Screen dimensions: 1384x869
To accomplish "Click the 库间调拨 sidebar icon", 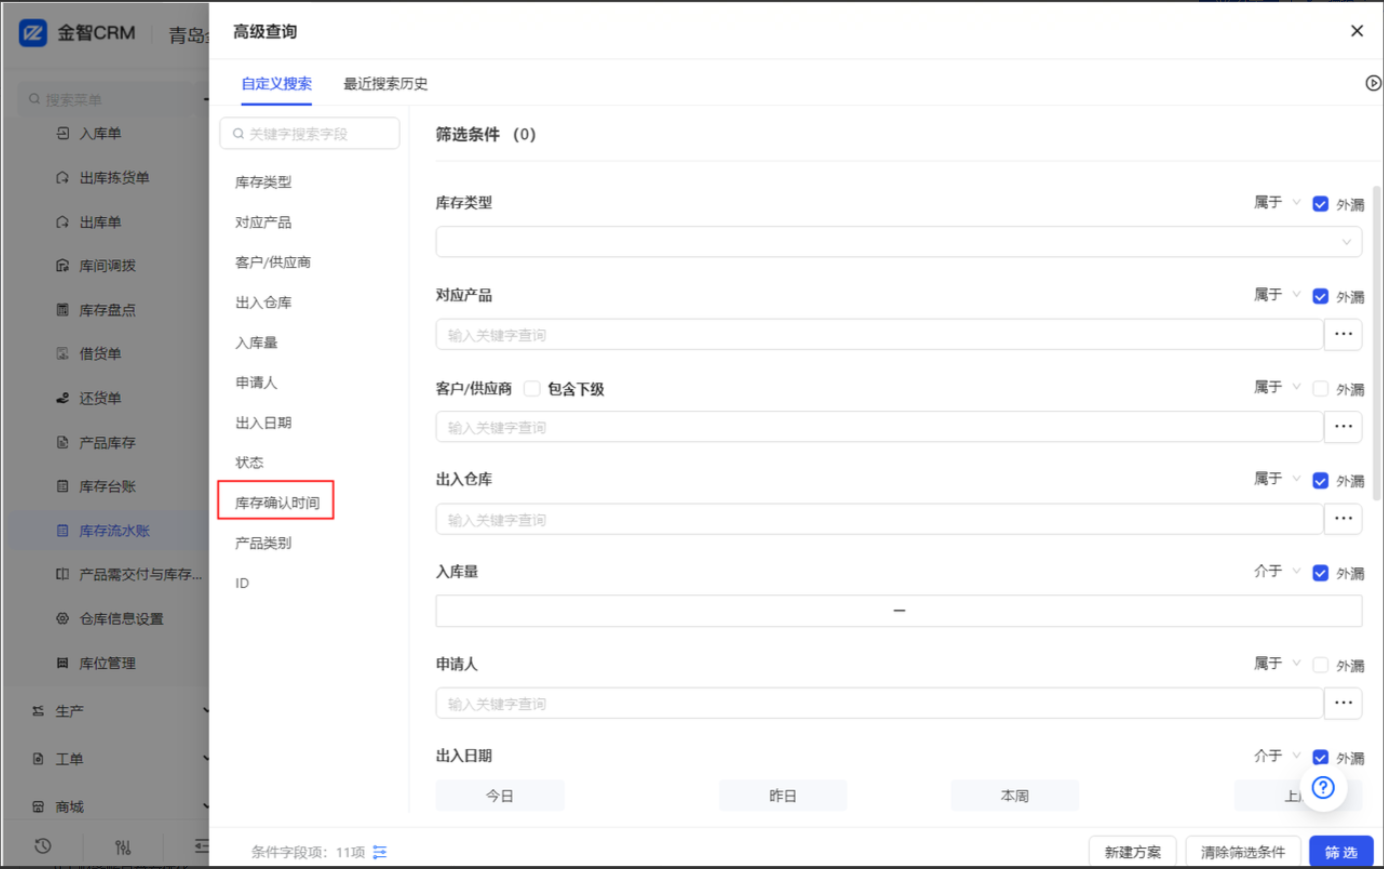I will coord(63,265).
